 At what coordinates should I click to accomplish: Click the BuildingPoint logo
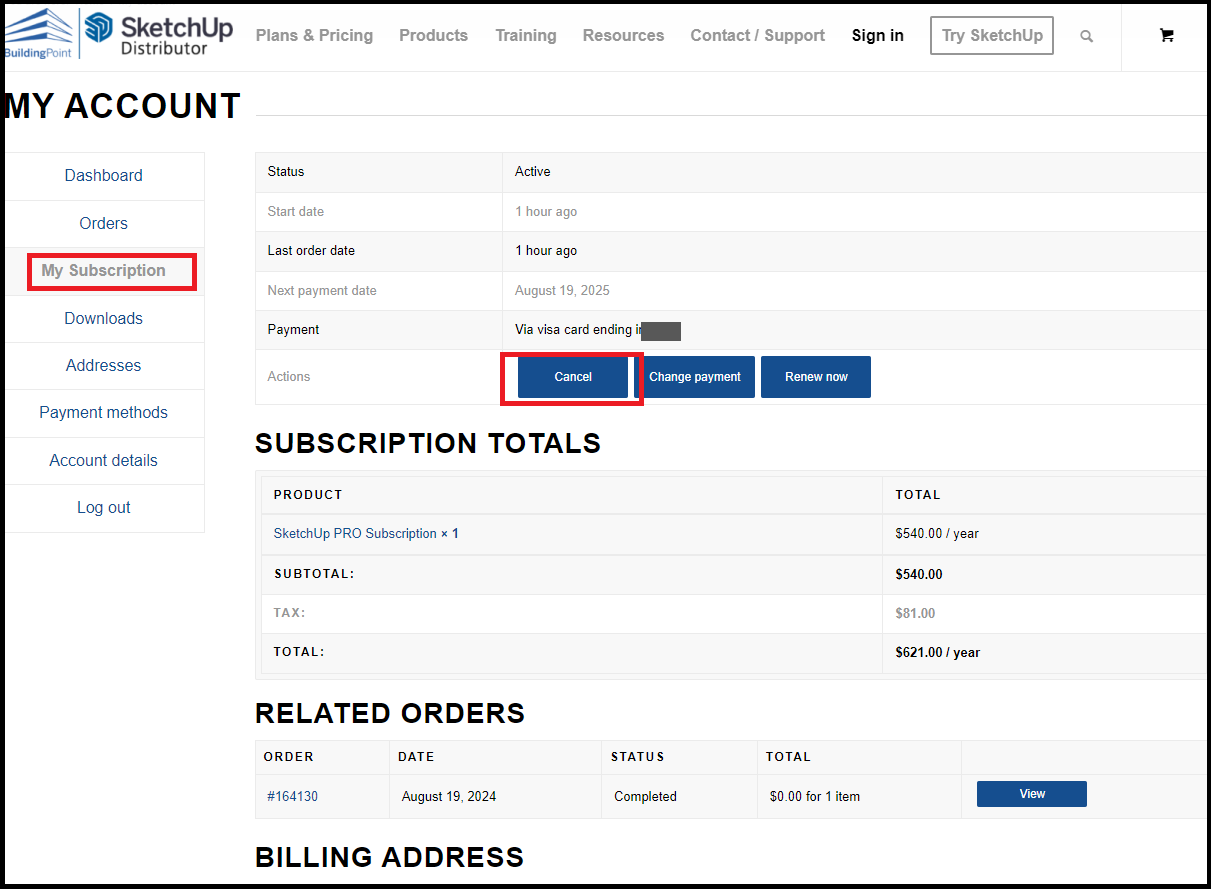point(38,34)
